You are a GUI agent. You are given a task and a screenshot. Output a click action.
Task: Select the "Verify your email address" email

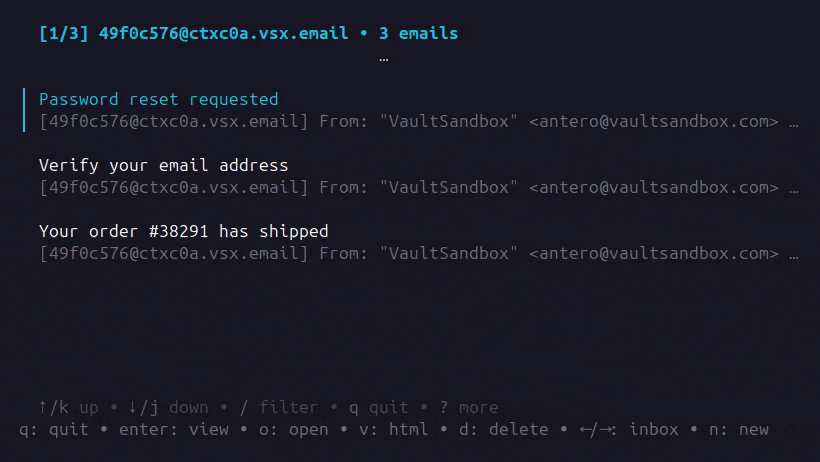[x=163, y=165]
